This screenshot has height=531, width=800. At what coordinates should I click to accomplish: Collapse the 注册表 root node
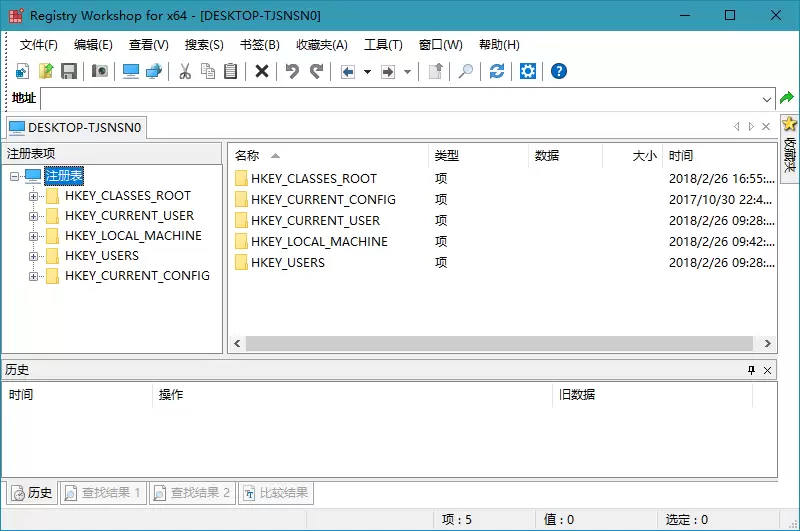pyautogui.click(x=14, y=176)
